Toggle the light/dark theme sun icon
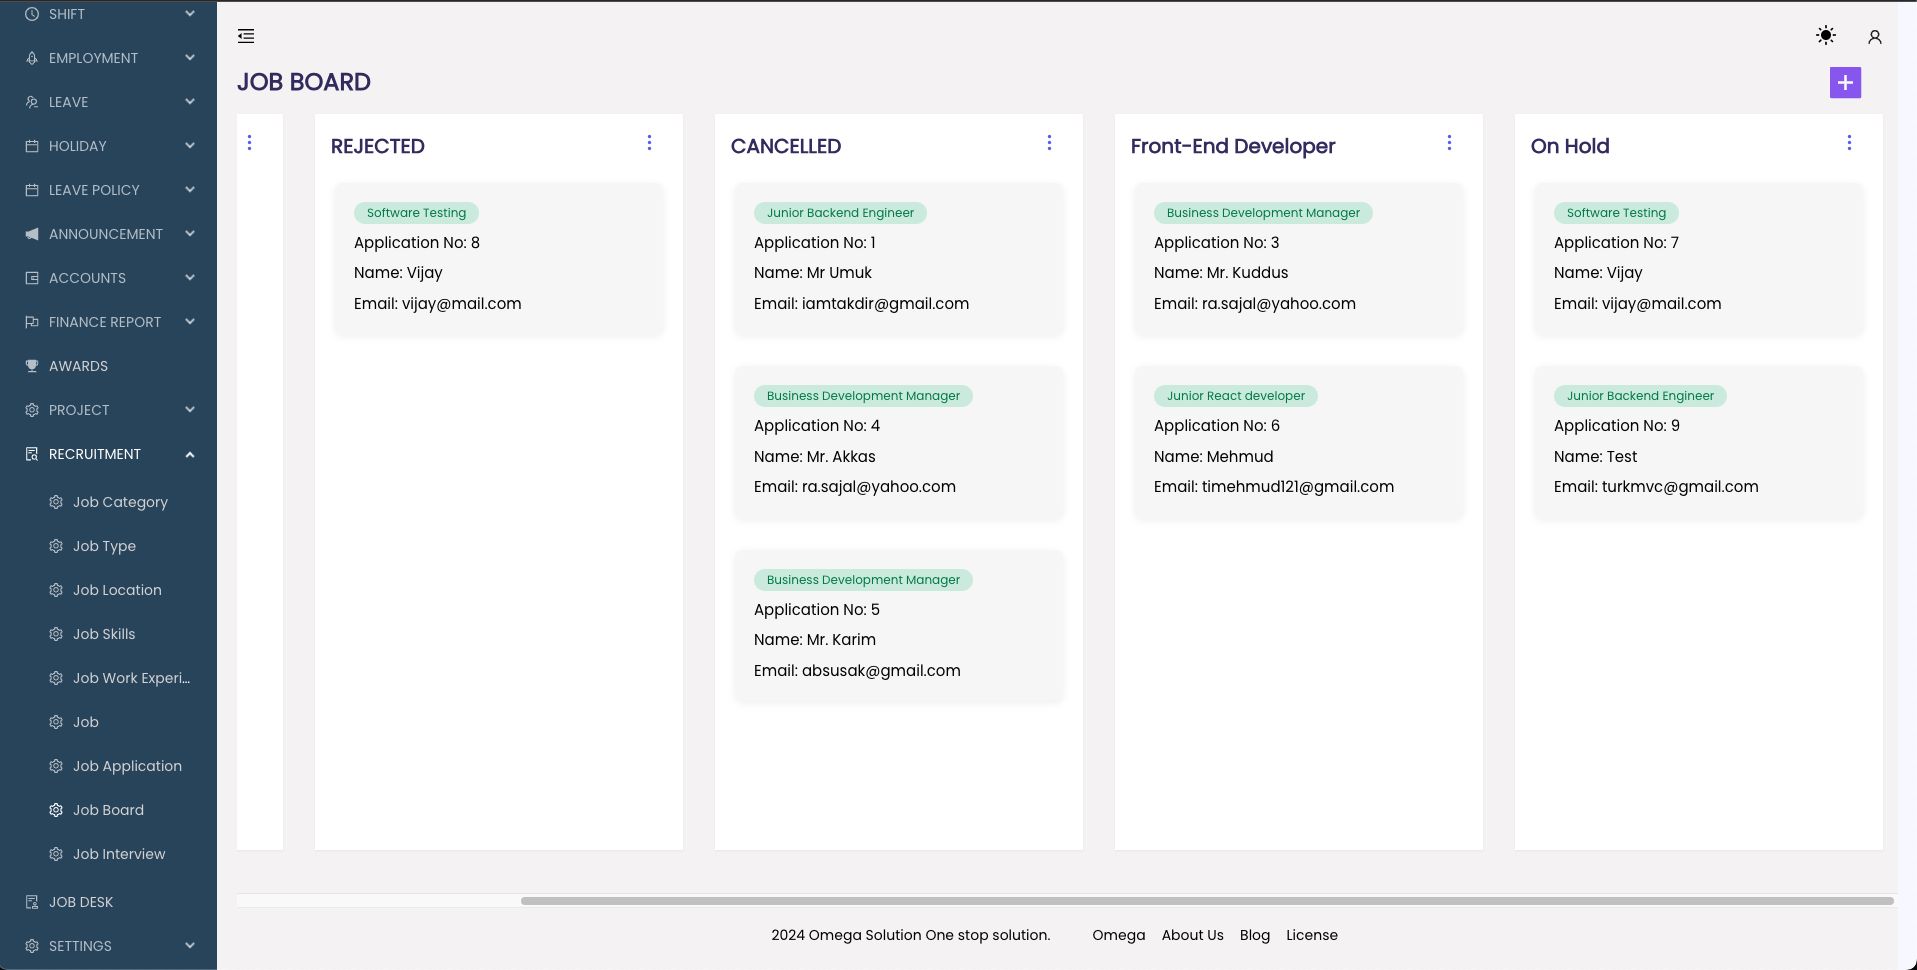The image size is (1917, 970). coord(1825,36)
